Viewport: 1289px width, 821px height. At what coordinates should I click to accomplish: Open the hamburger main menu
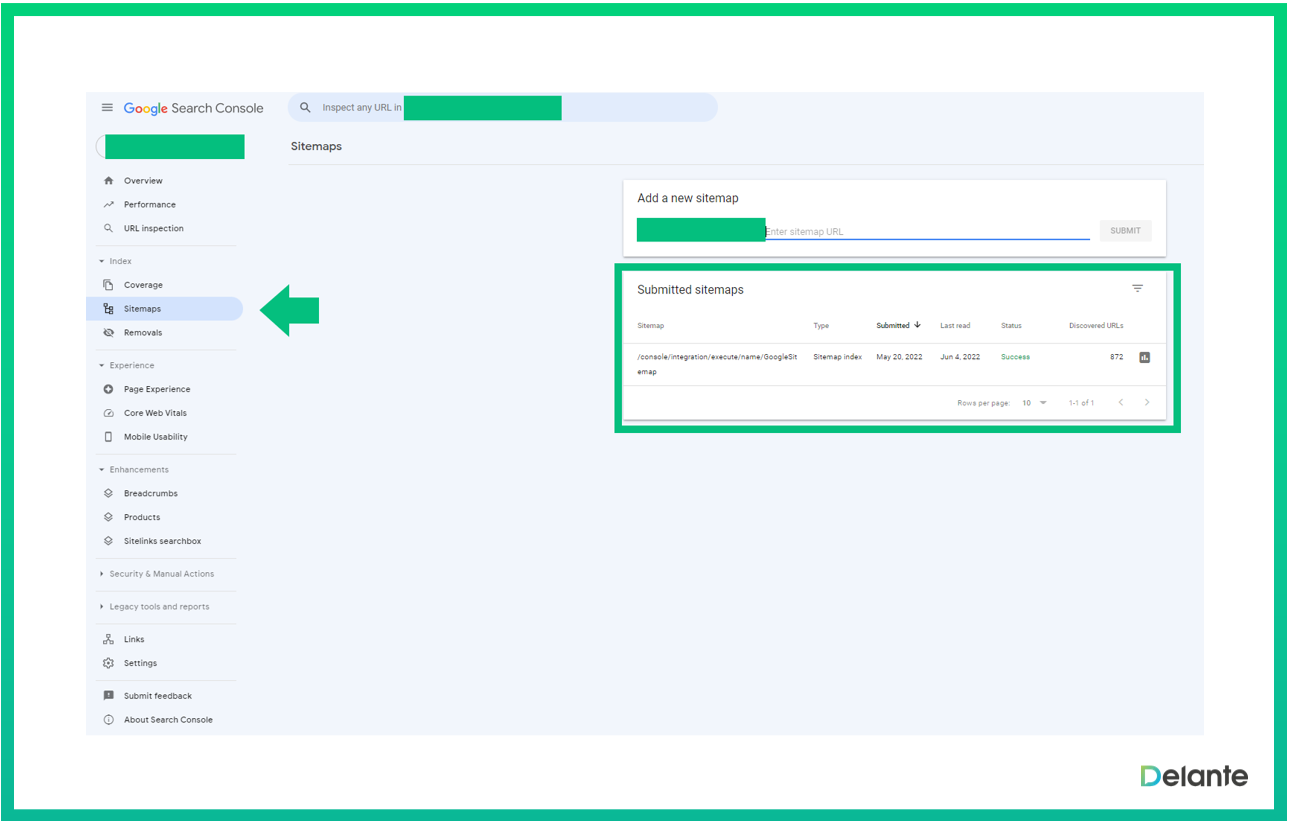pos(107,108)
